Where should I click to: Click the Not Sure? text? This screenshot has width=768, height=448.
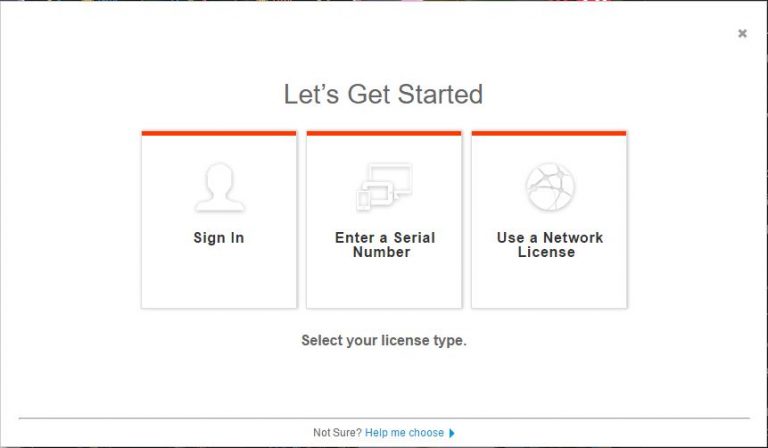337,433
